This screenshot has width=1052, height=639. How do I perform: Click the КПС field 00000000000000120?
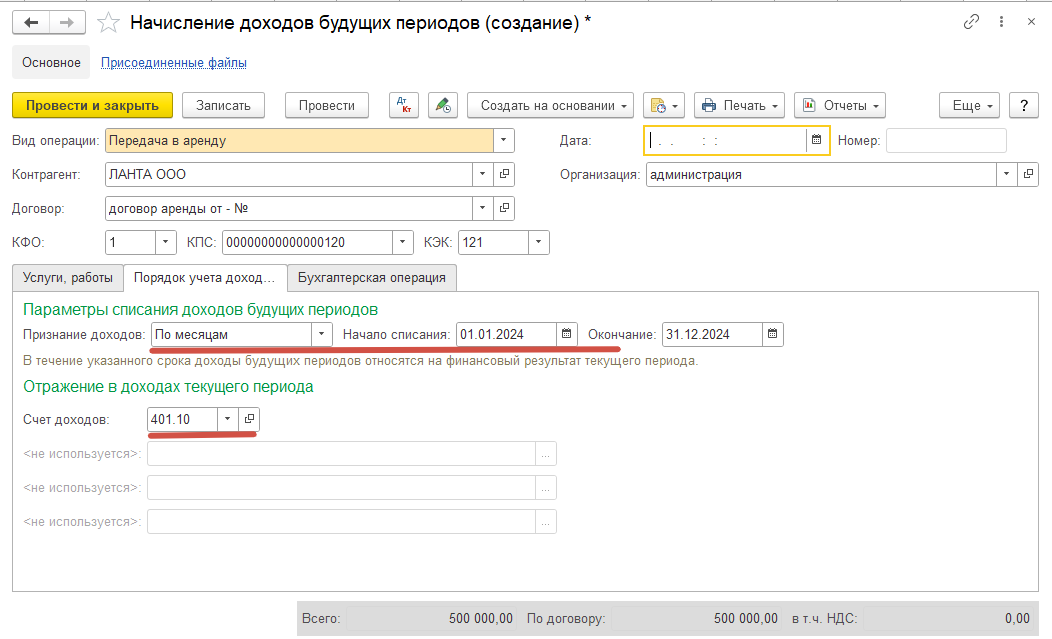tap(307, 242)
